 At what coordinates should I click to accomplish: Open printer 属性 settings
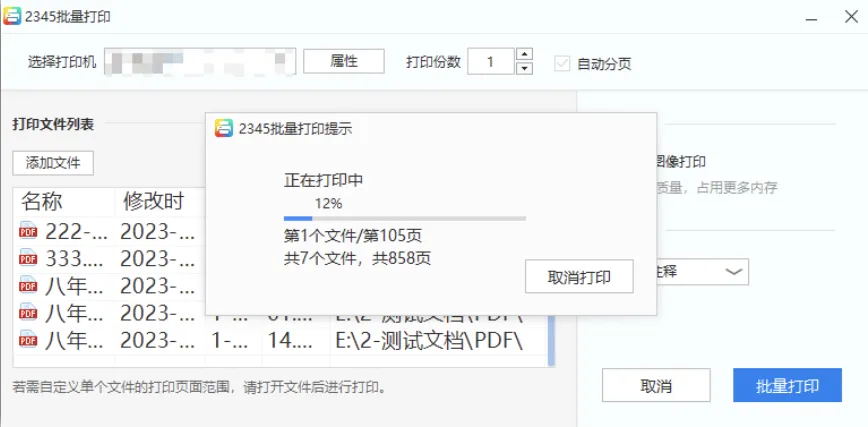coord(344,61)
